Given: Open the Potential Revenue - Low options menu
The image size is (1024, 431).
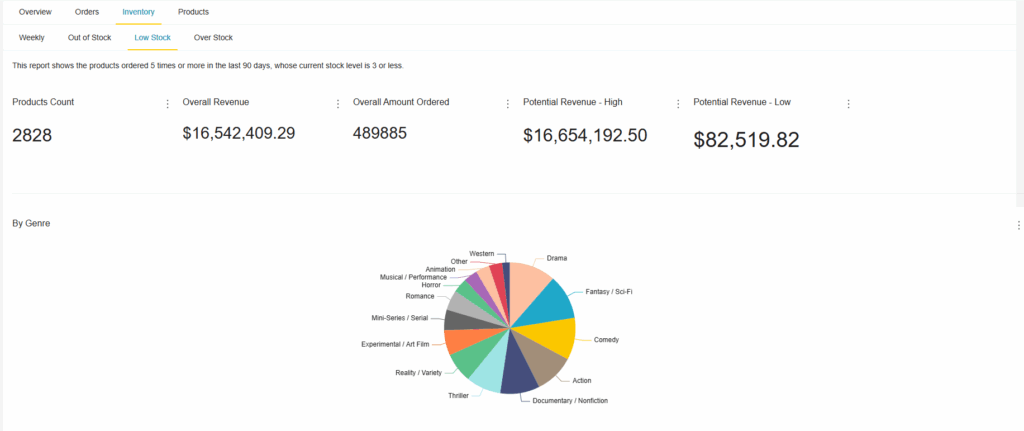Looking at the screenshot, I should pyautogui.click(x=848, y=104).
